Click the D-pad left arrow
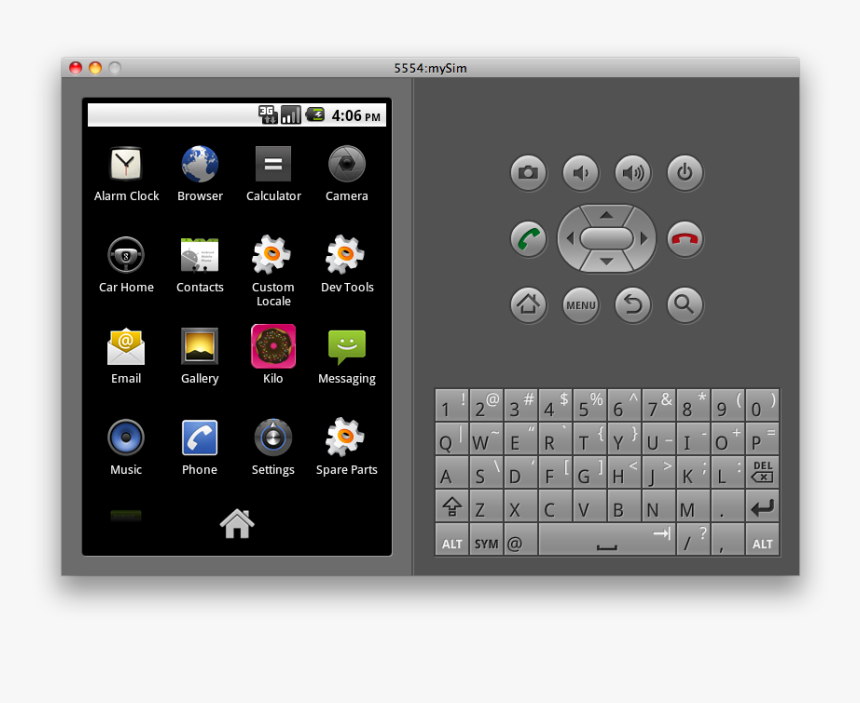Image resolution: width=860 pixels, height=703 pixels. pos(570,239)
